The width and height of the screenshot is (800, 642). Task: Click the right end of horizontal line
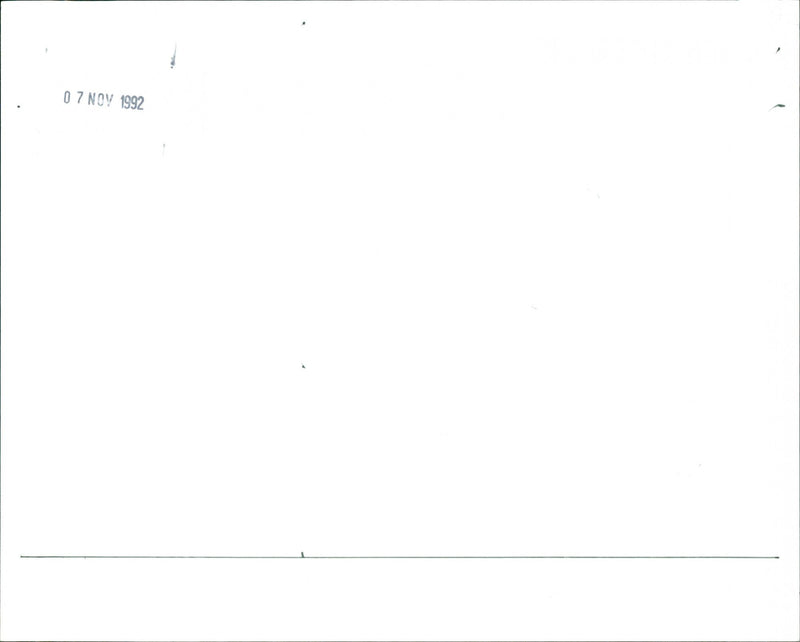[778, 557]
